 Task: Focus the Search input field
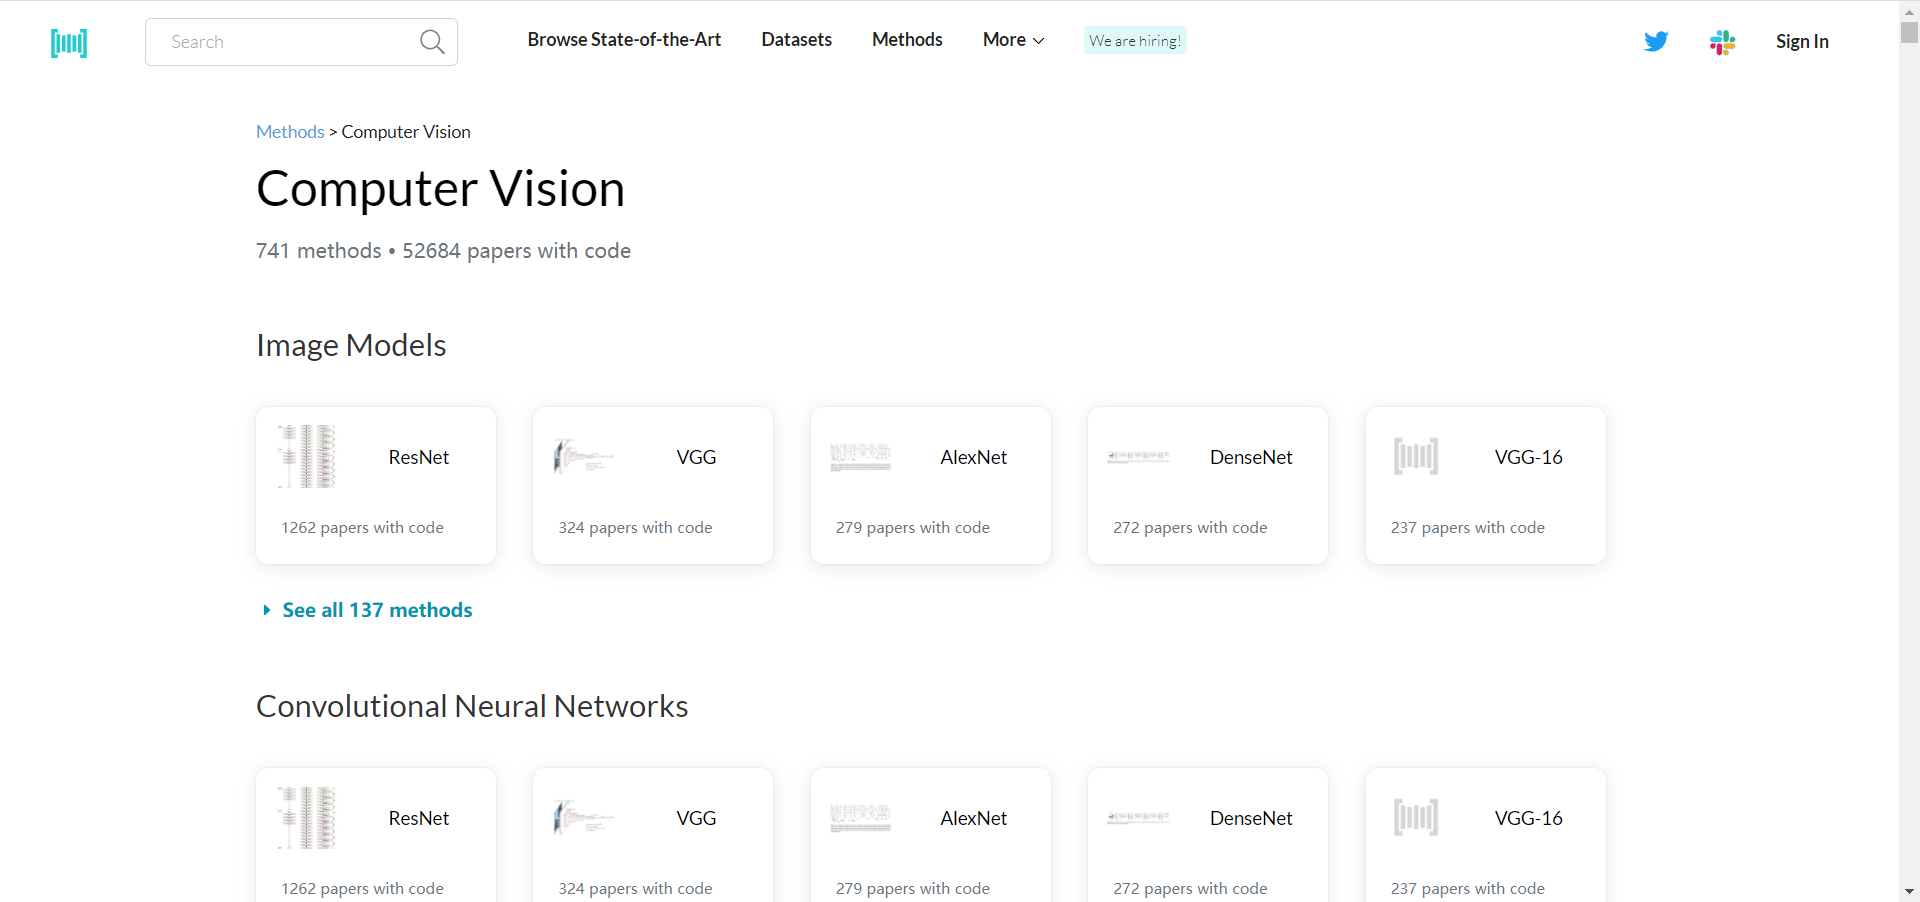pyautogui.click(x=301, y=42)
